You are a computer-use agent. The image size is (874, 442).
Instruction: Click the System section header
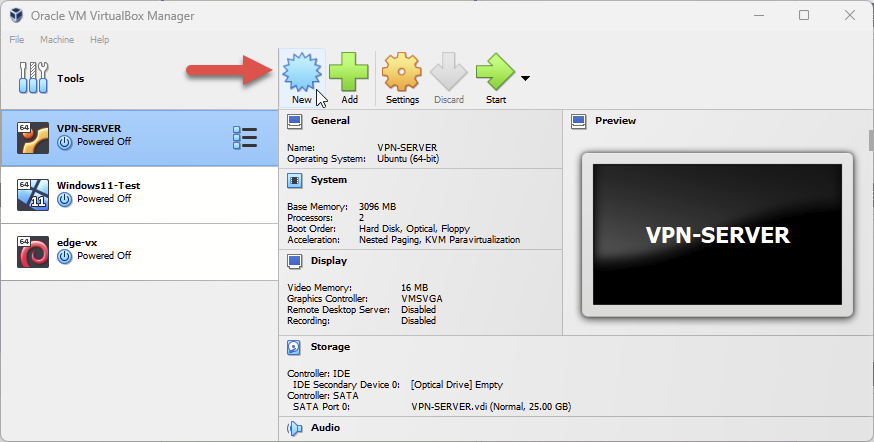(x=328, y=180)
